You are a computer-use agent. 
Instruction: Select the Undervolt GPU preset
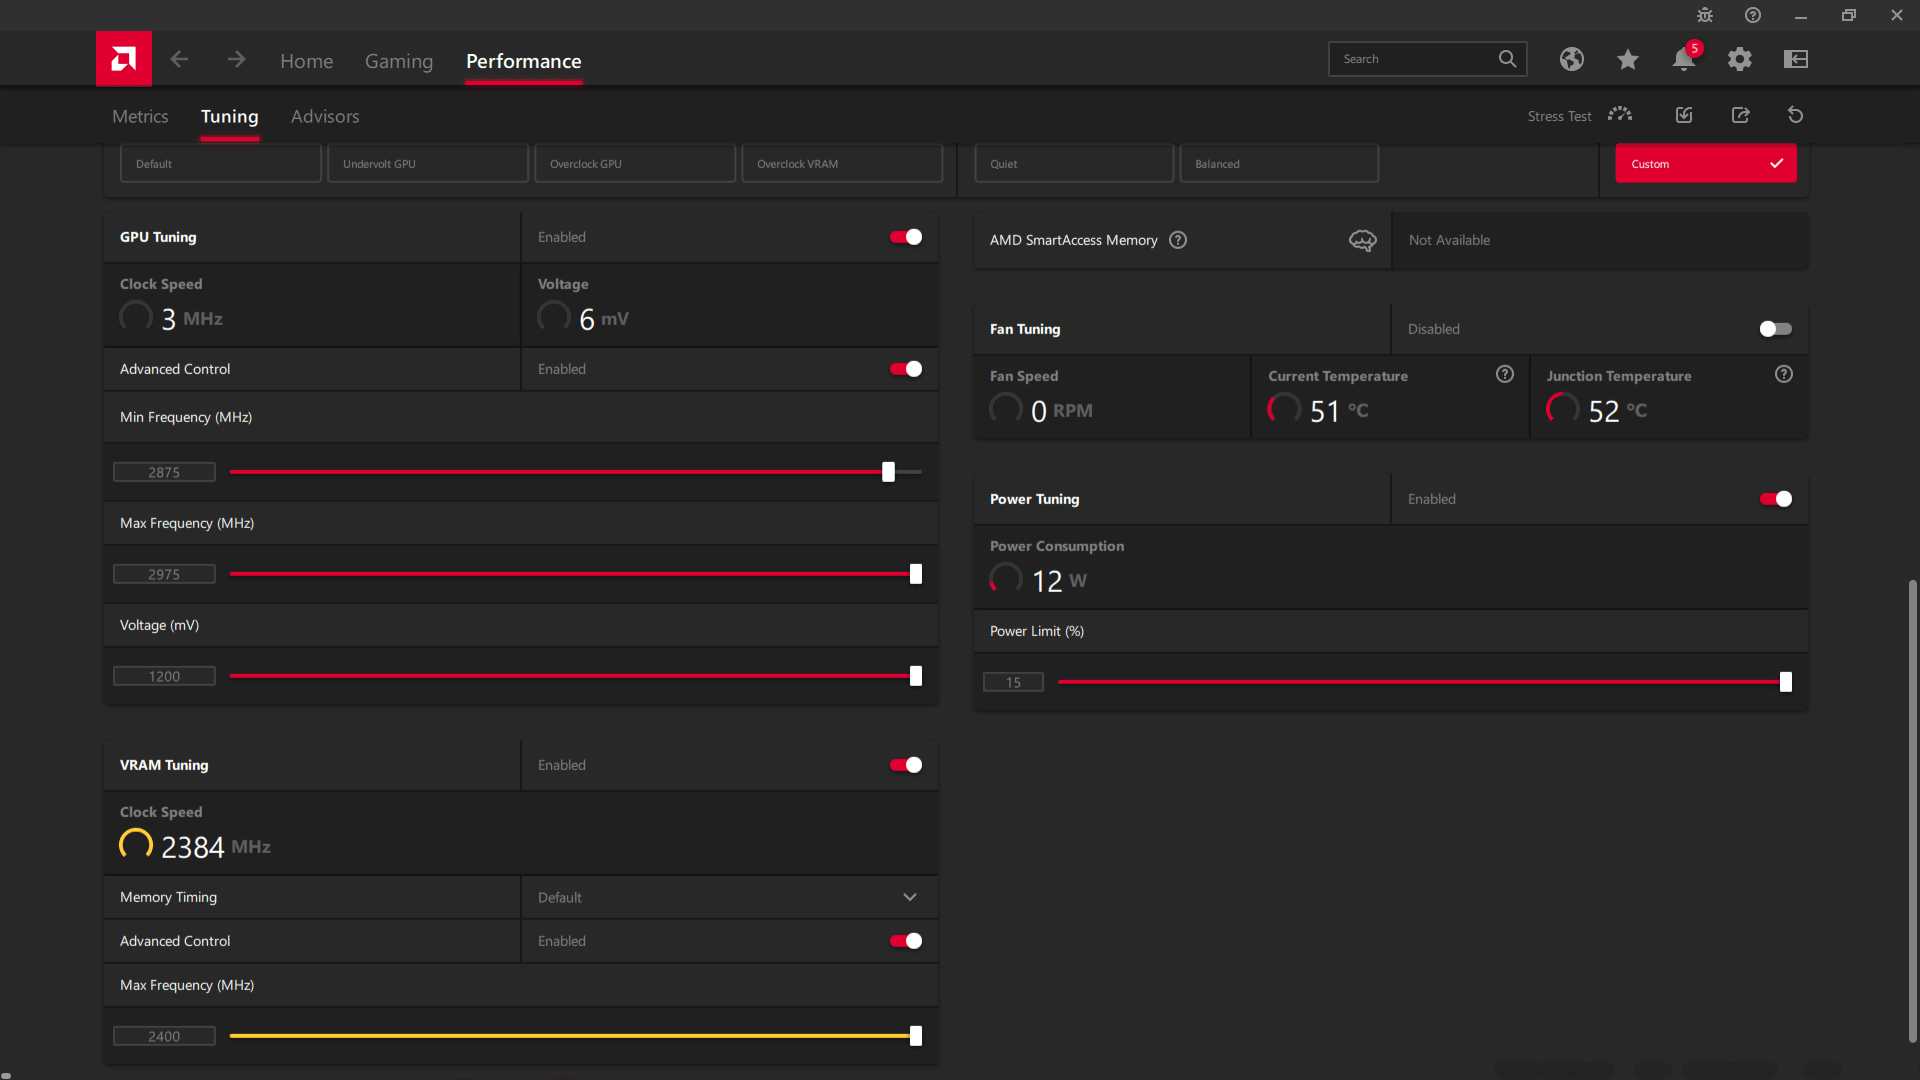(428, 163)
